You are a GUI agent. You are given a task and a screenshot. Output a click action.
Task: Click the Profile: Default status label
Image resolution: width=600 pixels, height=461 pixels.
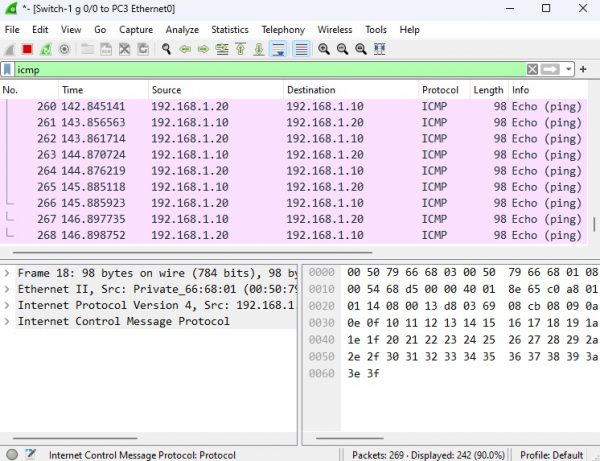[552, 454]
